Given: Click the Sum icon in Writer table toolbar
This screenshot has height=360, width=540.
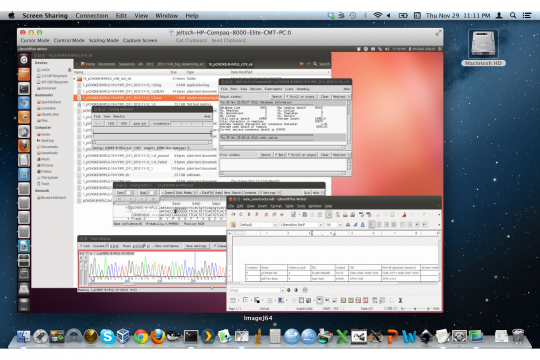Looking at the screenshot, I should [x=401, y=300].
